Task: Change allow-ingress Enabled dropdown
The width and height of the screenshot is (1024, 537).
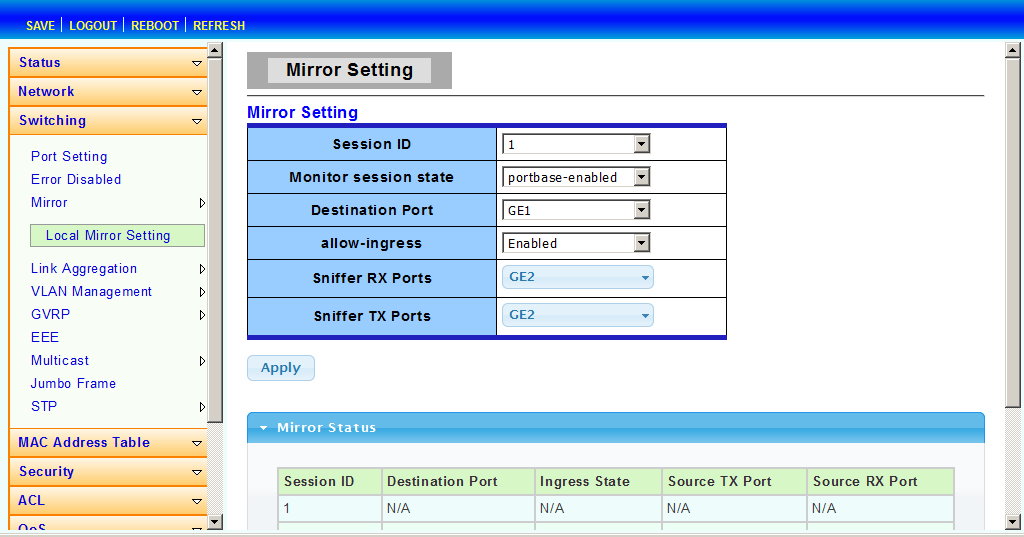Action: coord(576,243)
